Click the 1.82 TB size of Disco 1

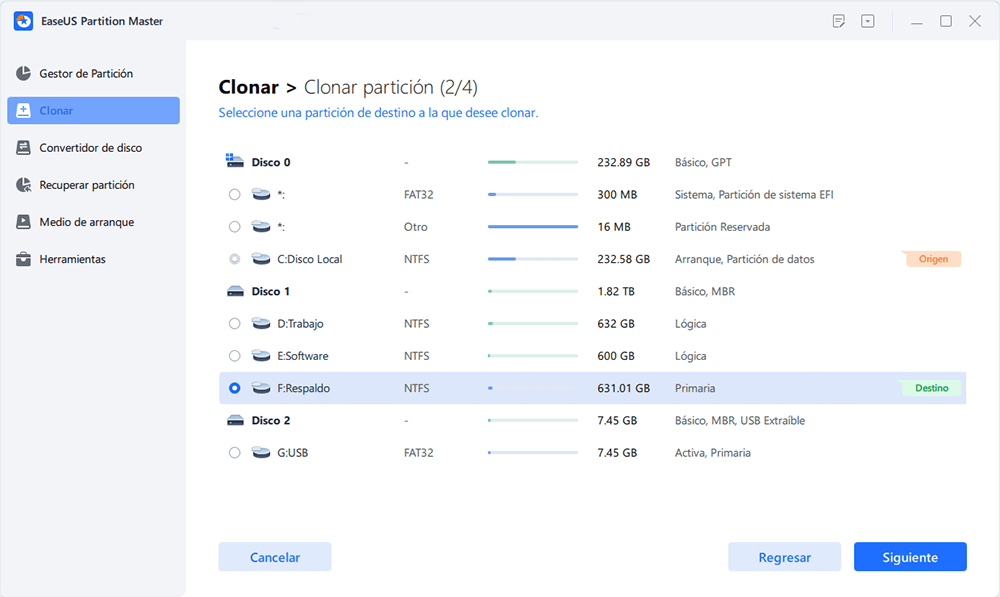click(x=616, y=291)
